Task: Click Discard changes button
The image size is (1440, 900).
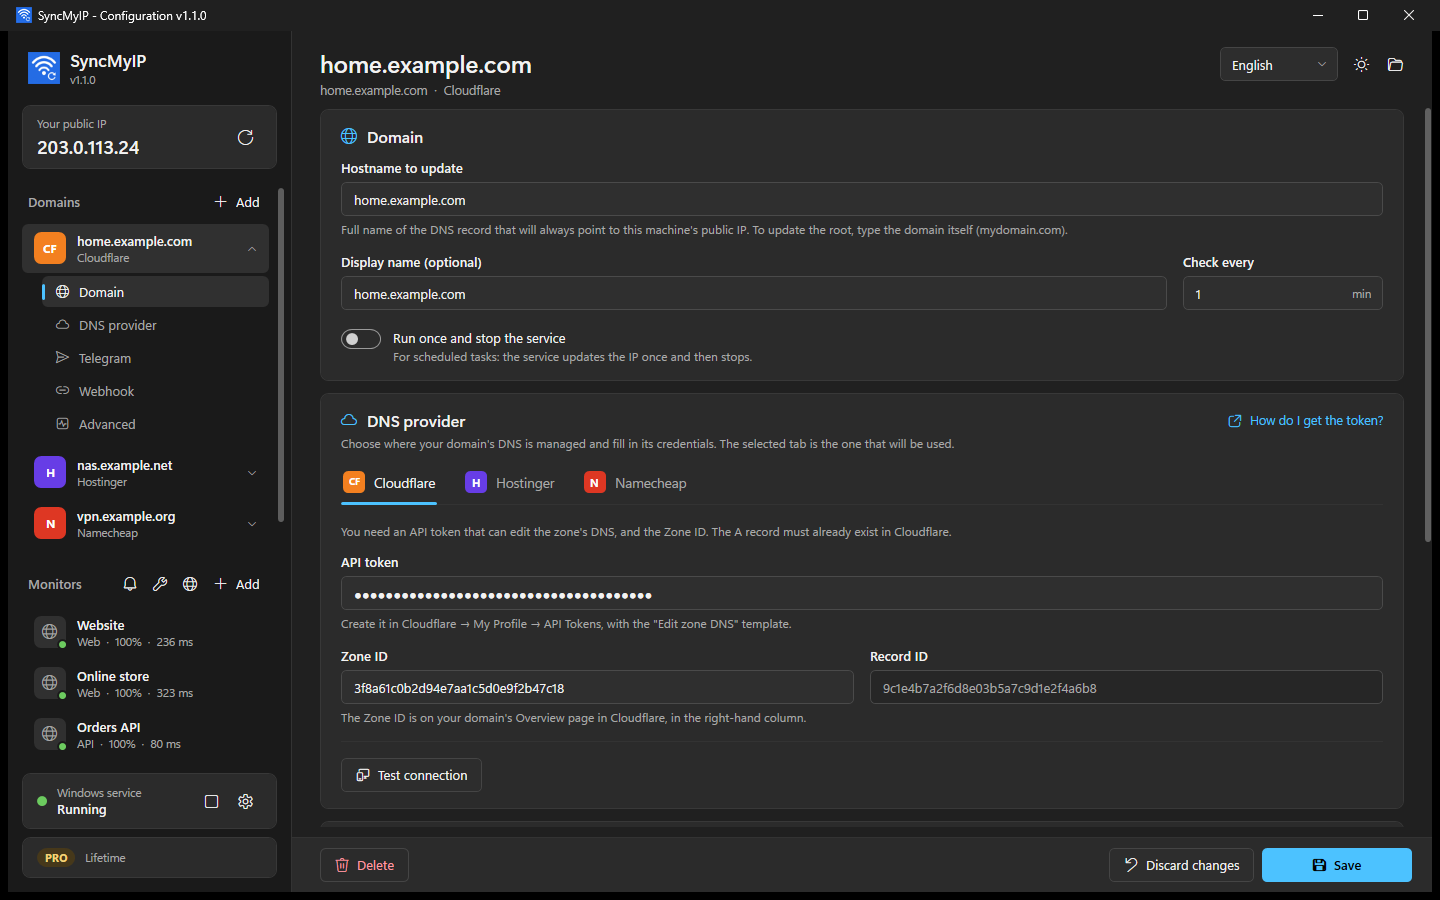Action: pyautogui.click(x=1182, y=865)
